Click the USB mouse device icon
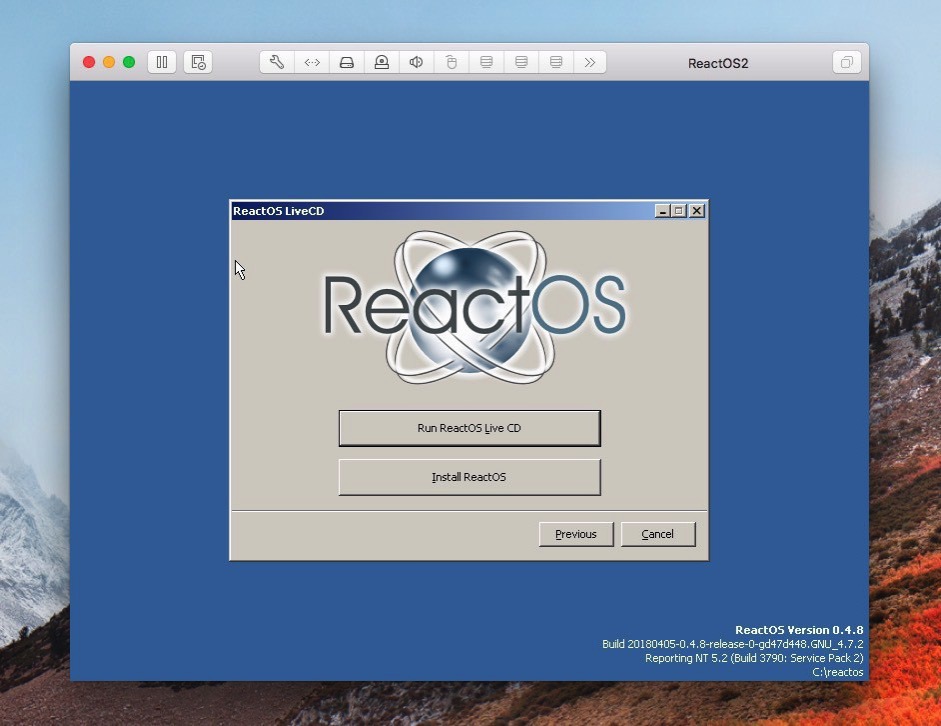Viewport: 941px width, 726px height. (451, 62)
